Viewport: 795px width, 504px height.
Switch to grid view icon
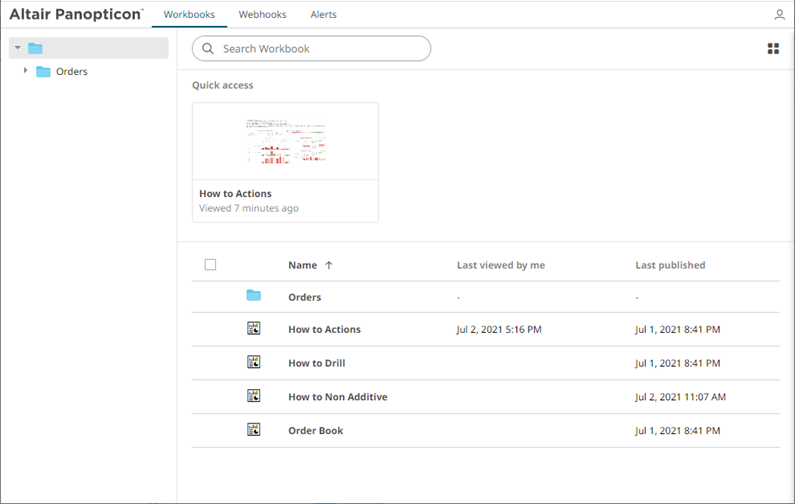[x=773, y=48]
